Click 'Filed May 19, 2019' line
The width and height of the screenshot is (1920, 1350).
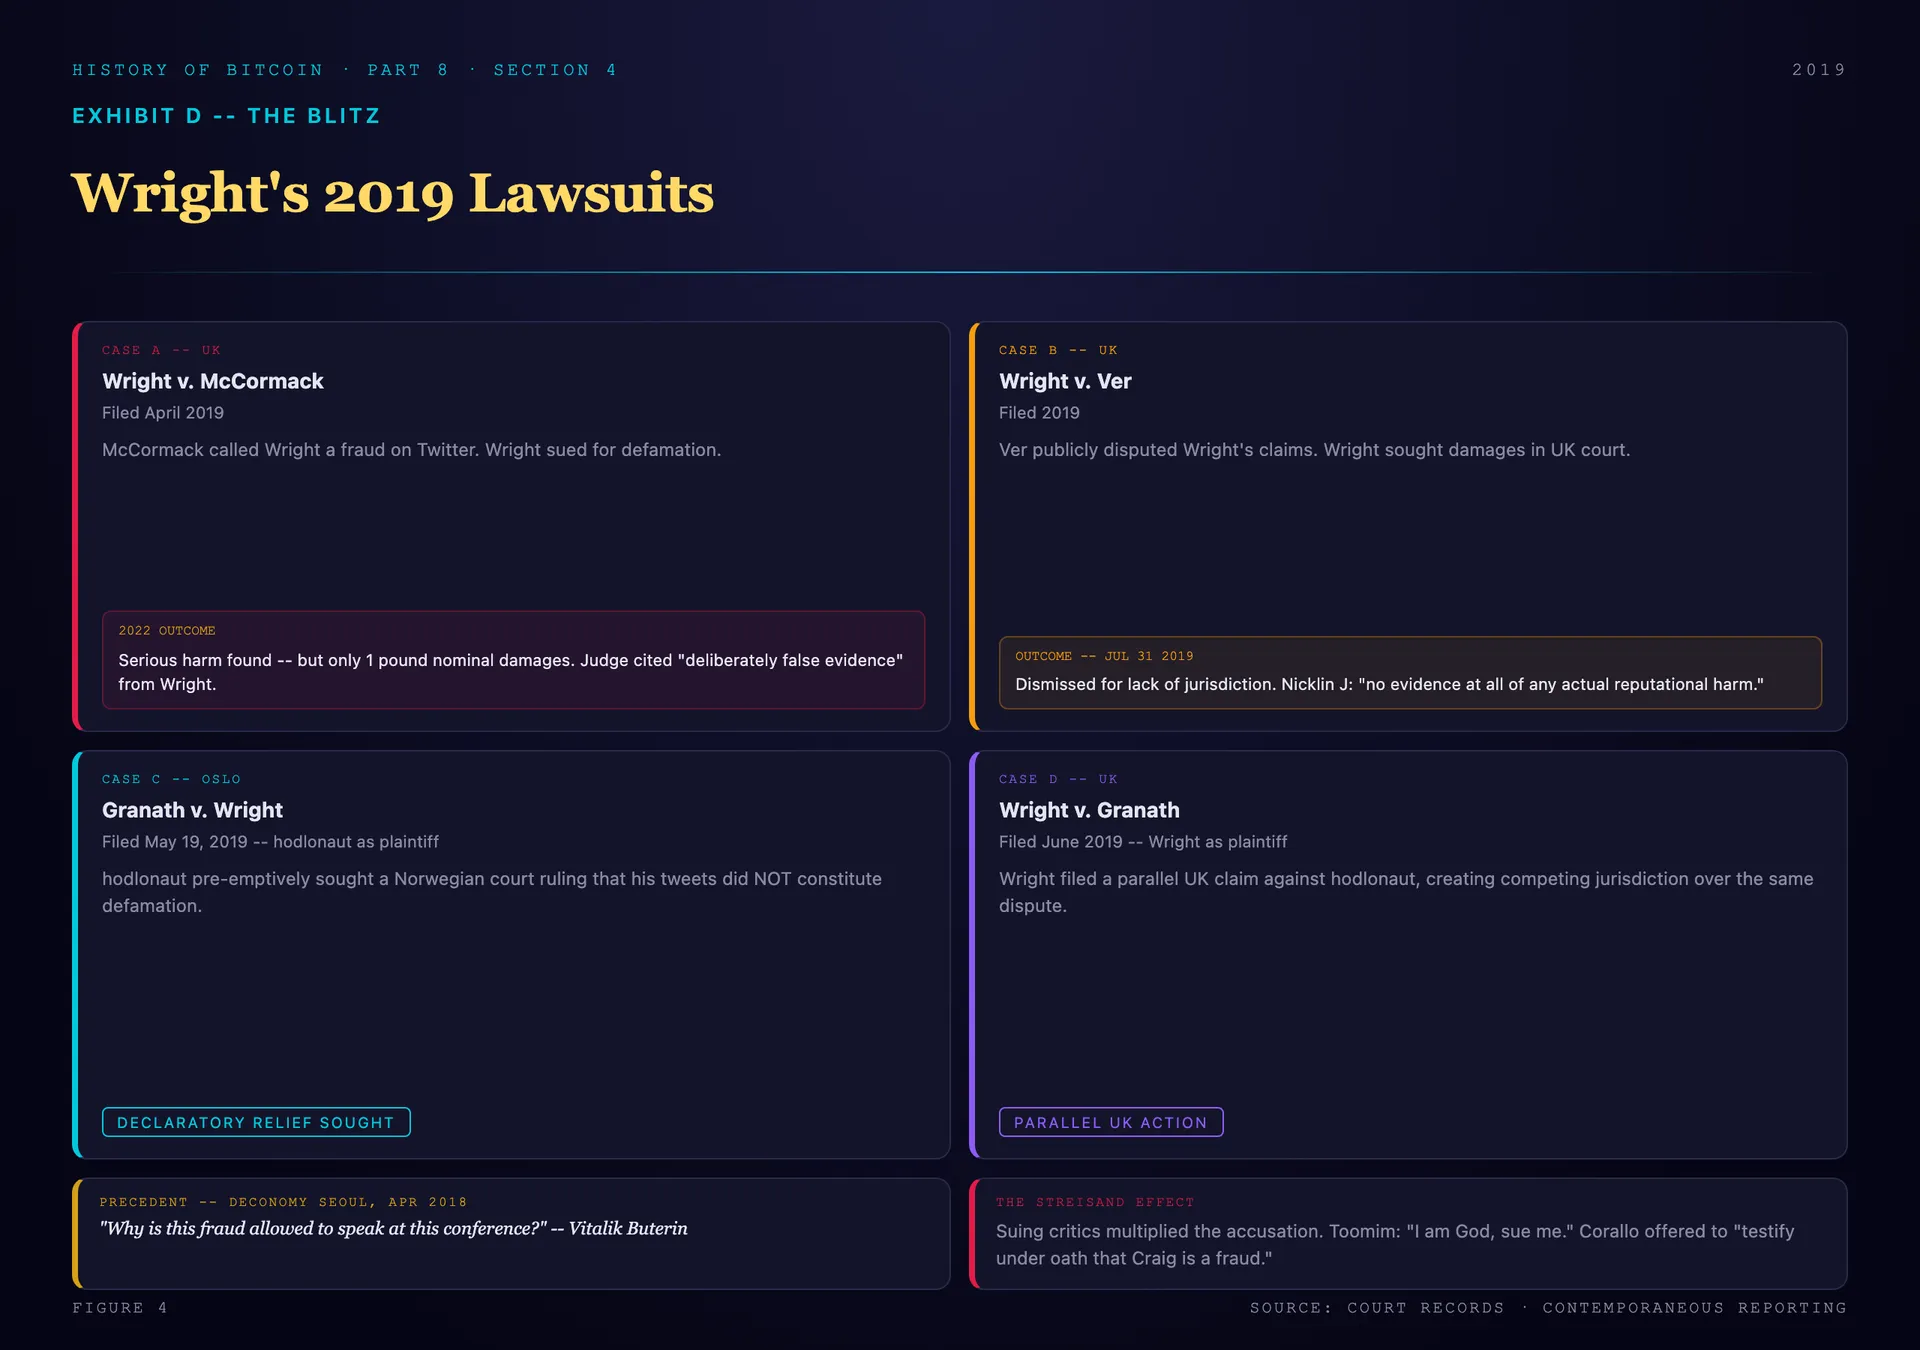click(x=270, y=842)
